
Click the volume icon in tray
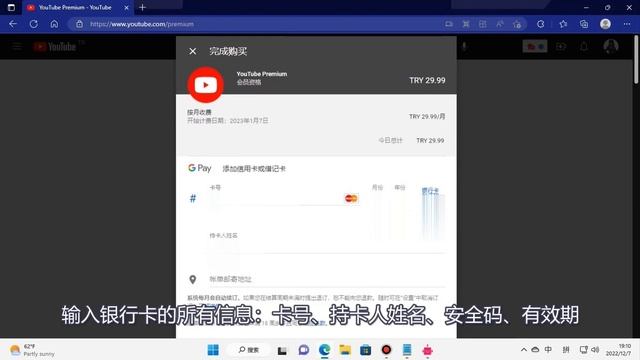tap(595, 350)
